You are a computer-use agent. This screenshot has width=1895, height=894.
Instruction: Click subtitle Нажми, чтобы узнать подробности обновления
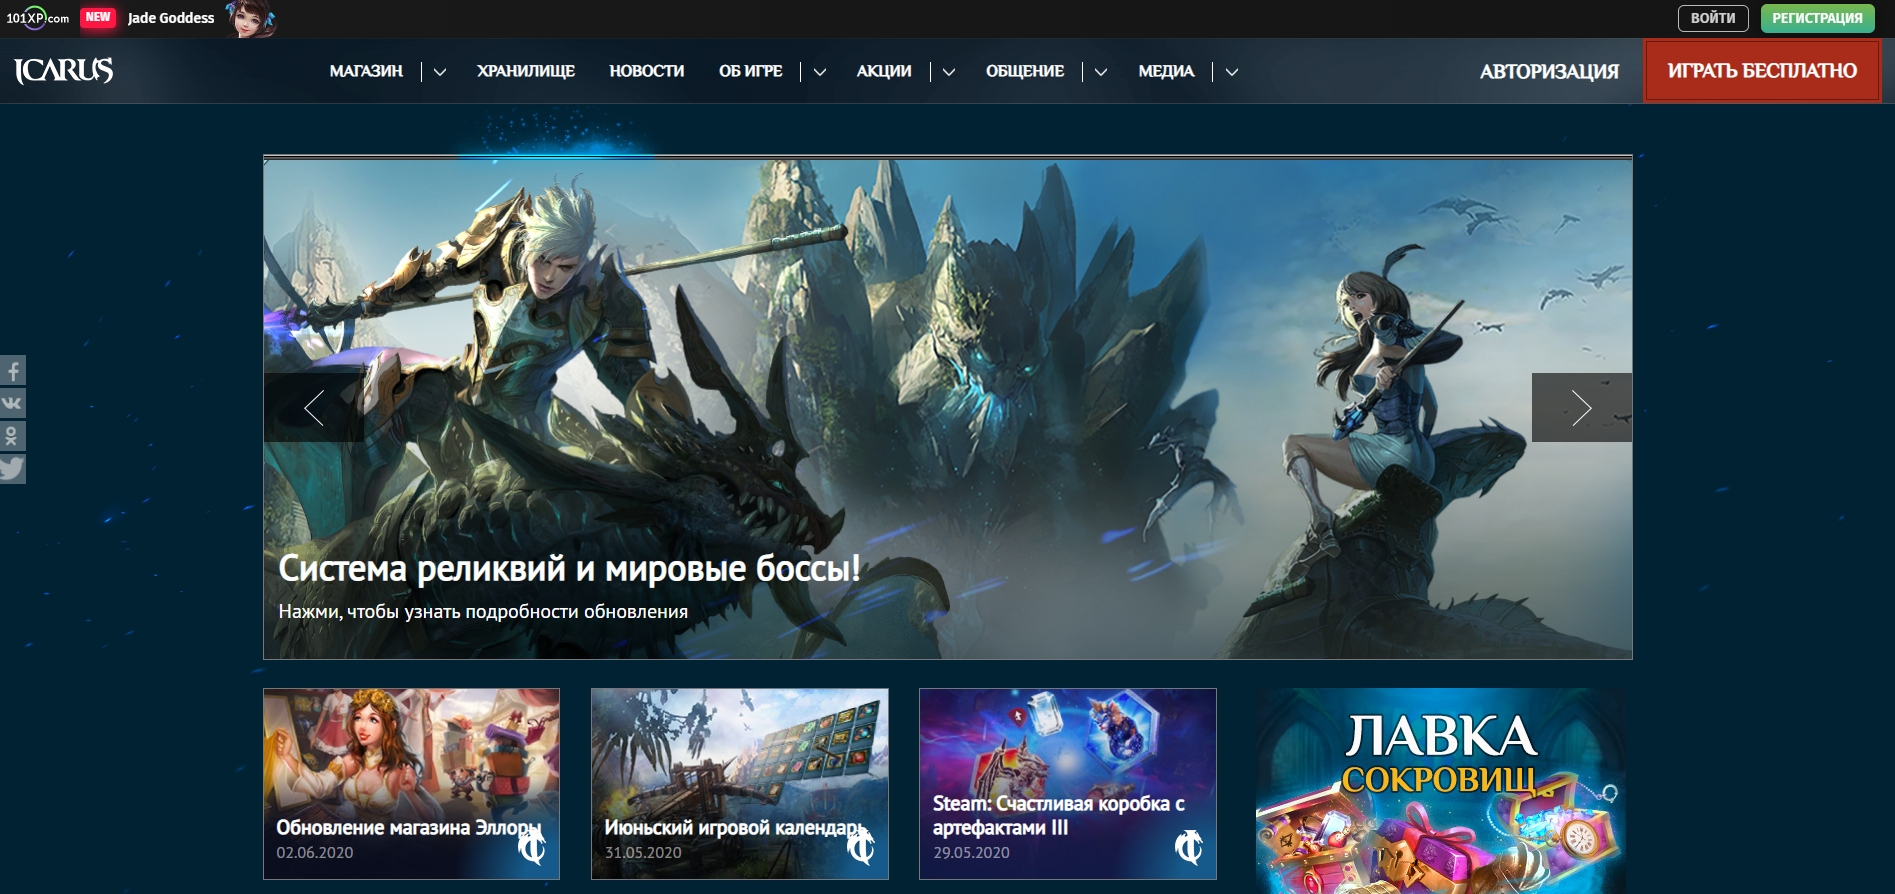tap(483, 612)
